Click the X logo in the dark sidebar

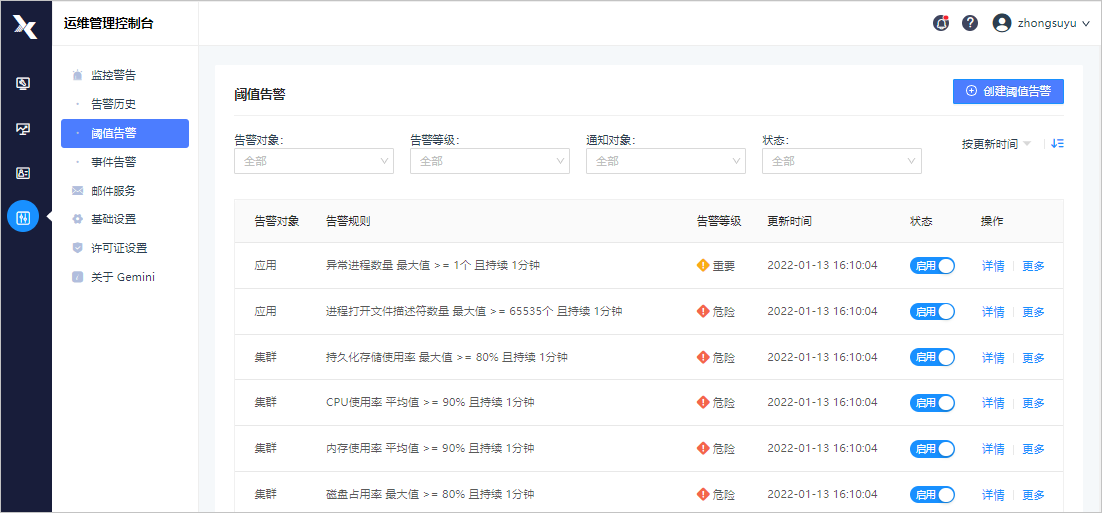pyautogui.click(x=24, y=27)
